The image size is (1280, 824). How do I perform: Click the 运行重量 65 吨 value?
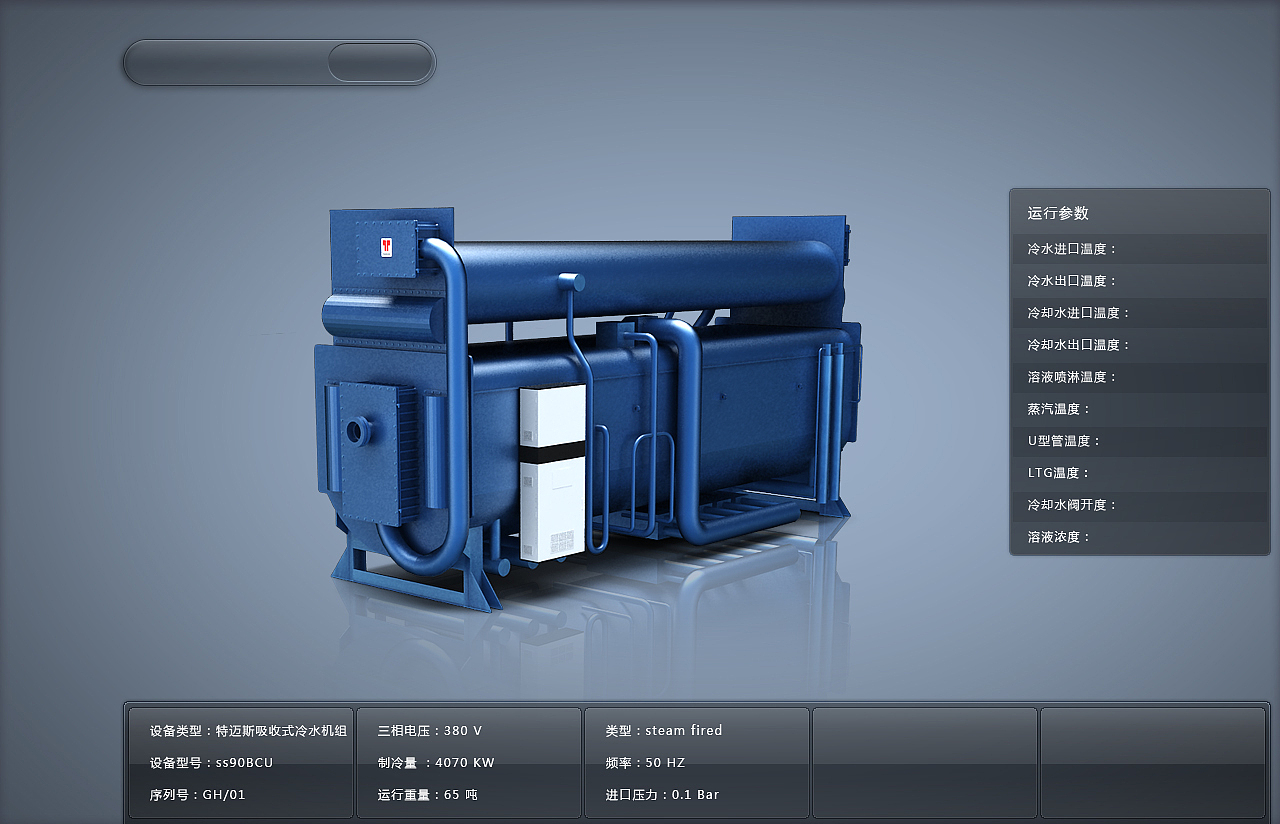(x=428, y=795)
